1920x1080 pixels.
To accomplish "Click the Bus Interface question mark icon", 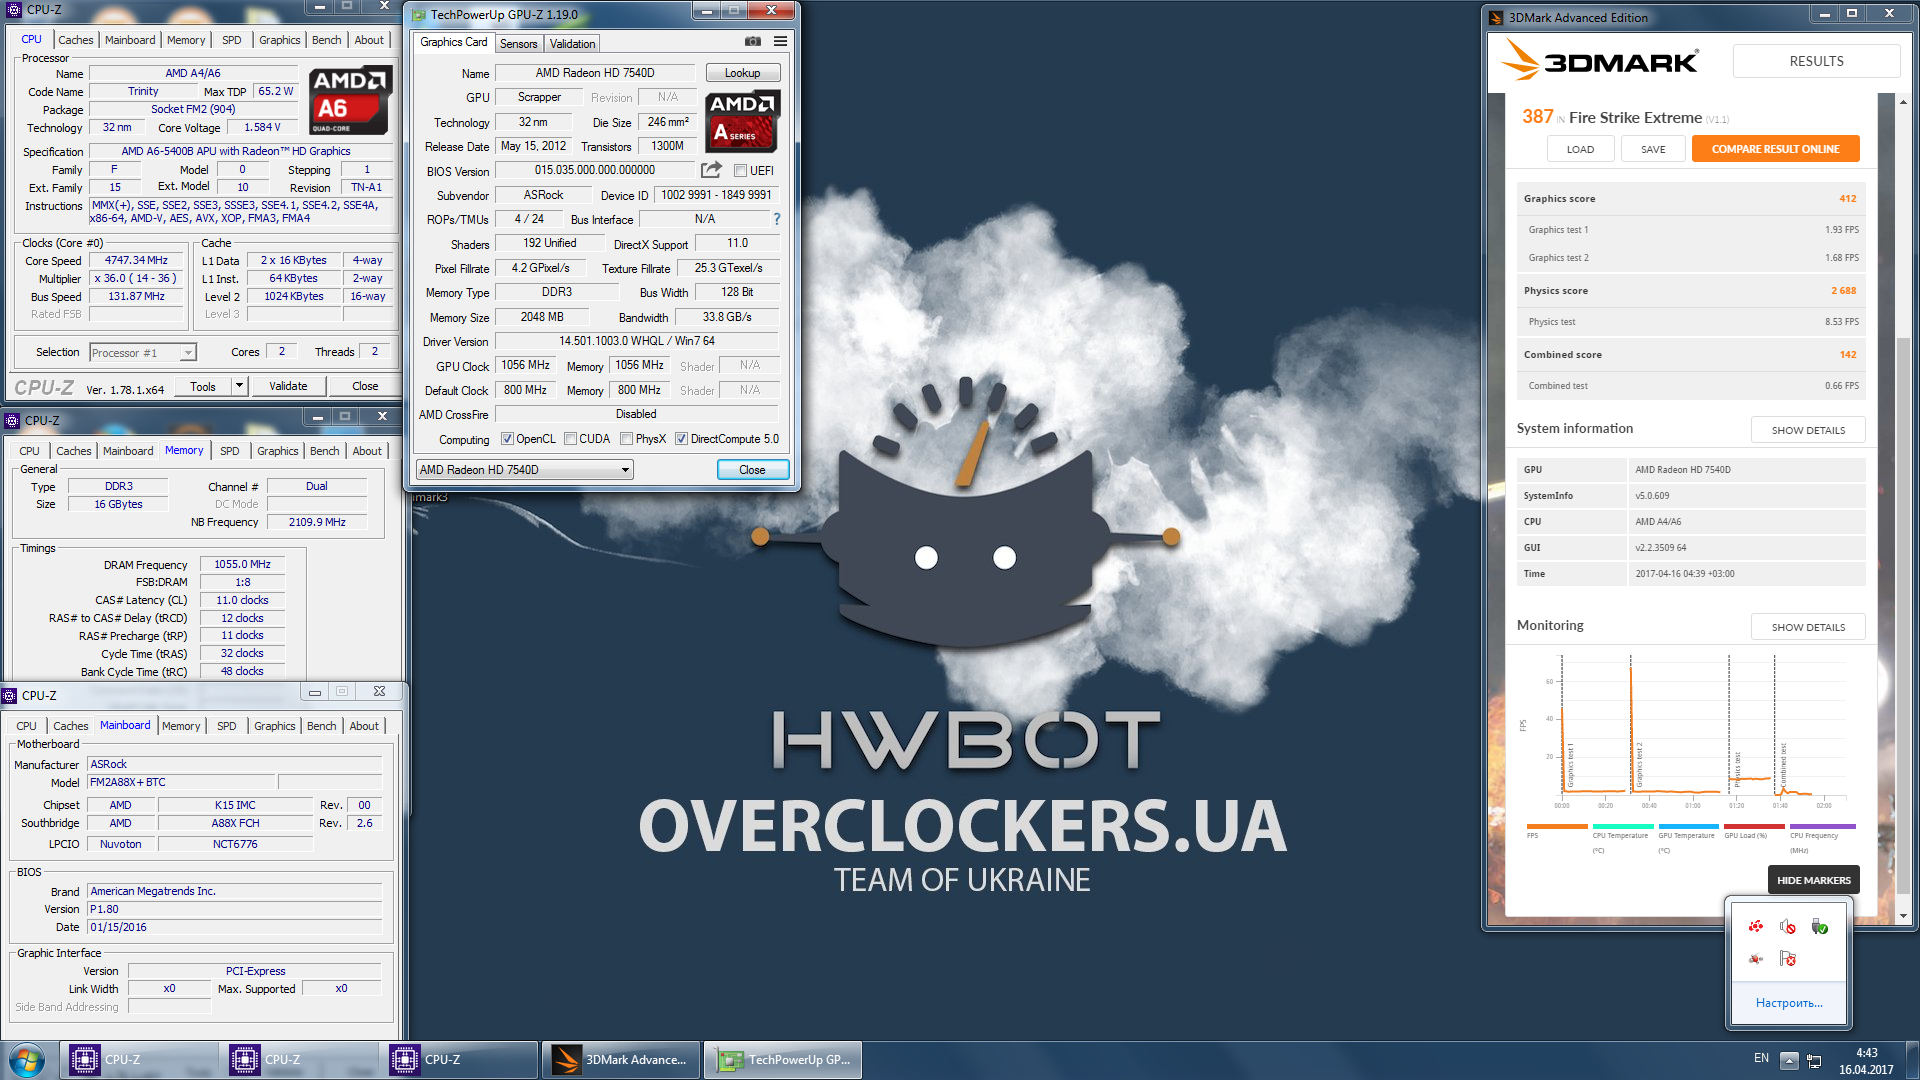I will coord(776,219).
